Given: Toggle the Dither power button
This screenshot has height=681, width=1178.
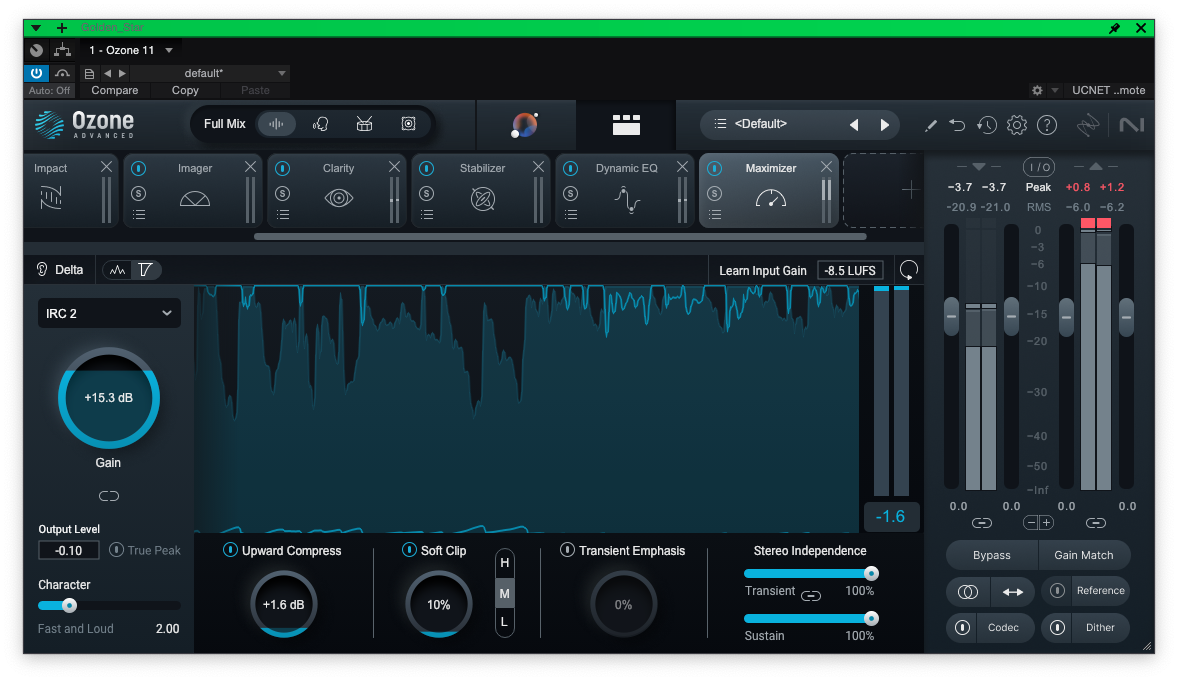Looking at the screenshot, I should point(1057,627).
